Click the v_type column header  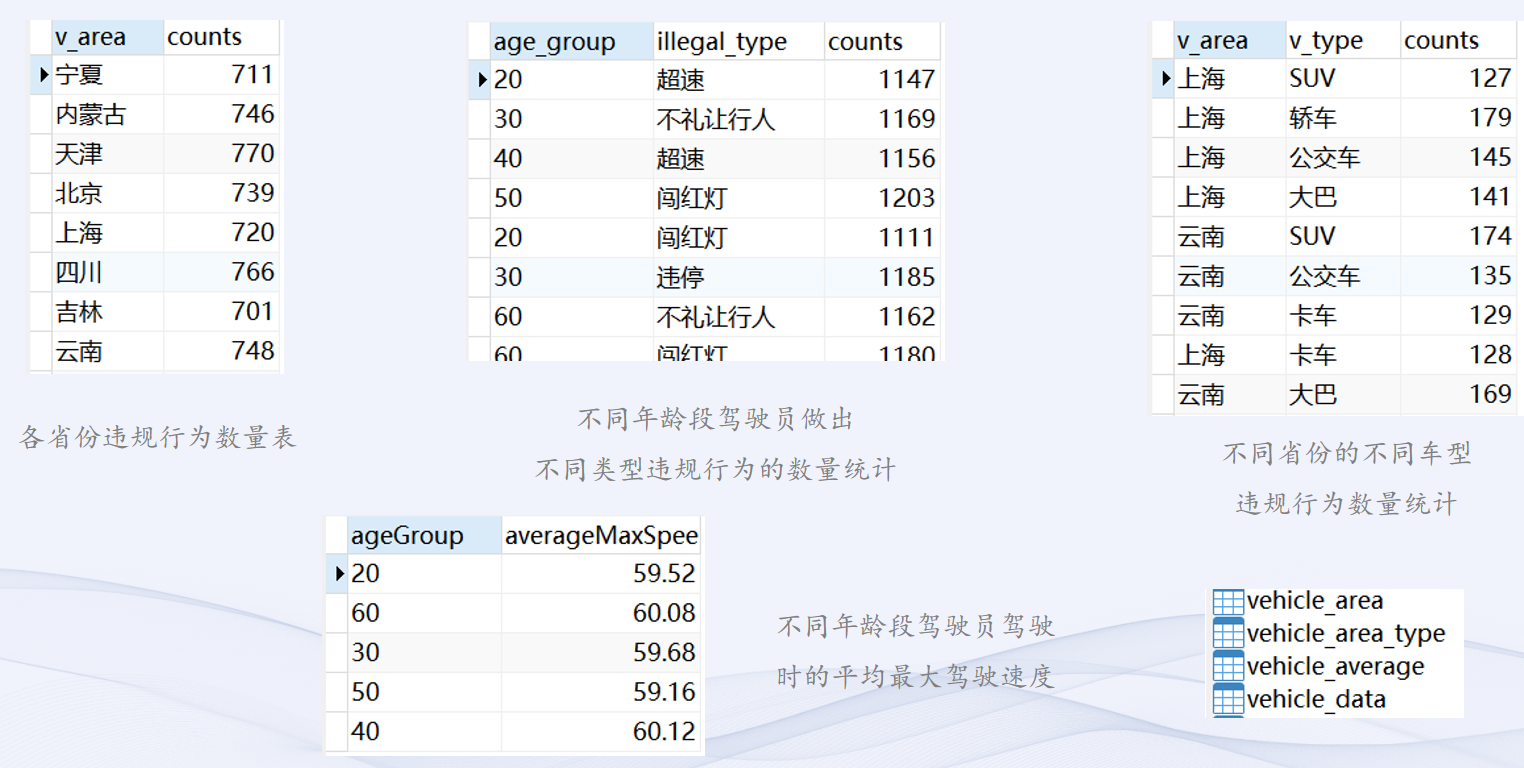pyautogui.click(x=1343, y=41)
